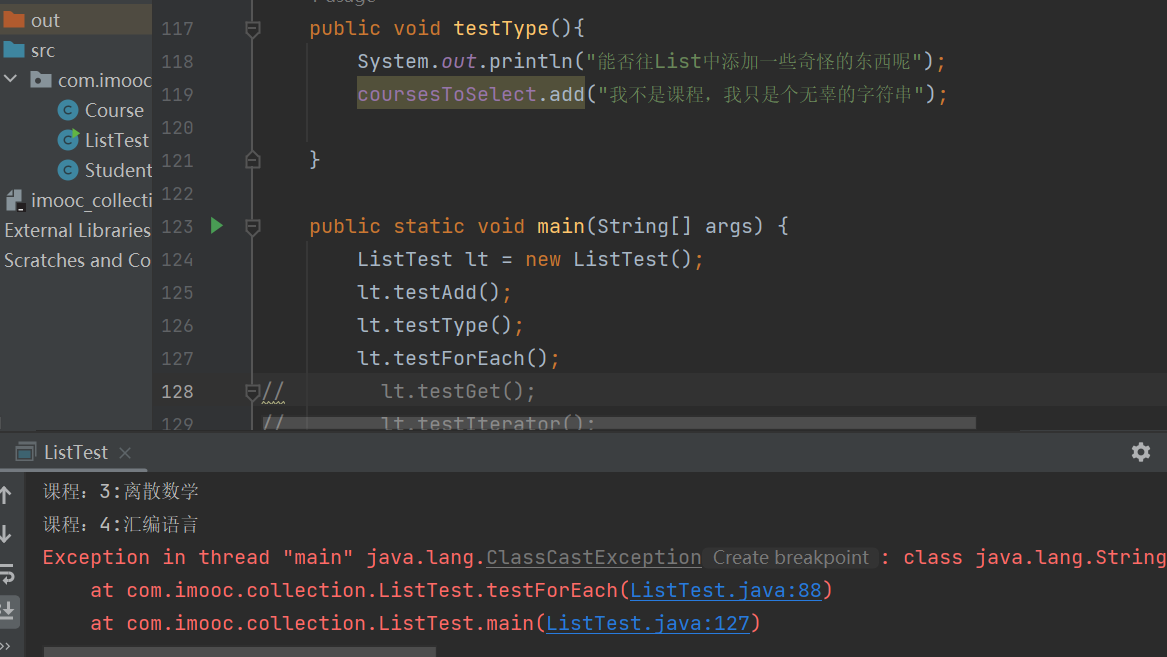Select the ListTest run tab
Viewport: 1167px width, 657px height.
75,453
